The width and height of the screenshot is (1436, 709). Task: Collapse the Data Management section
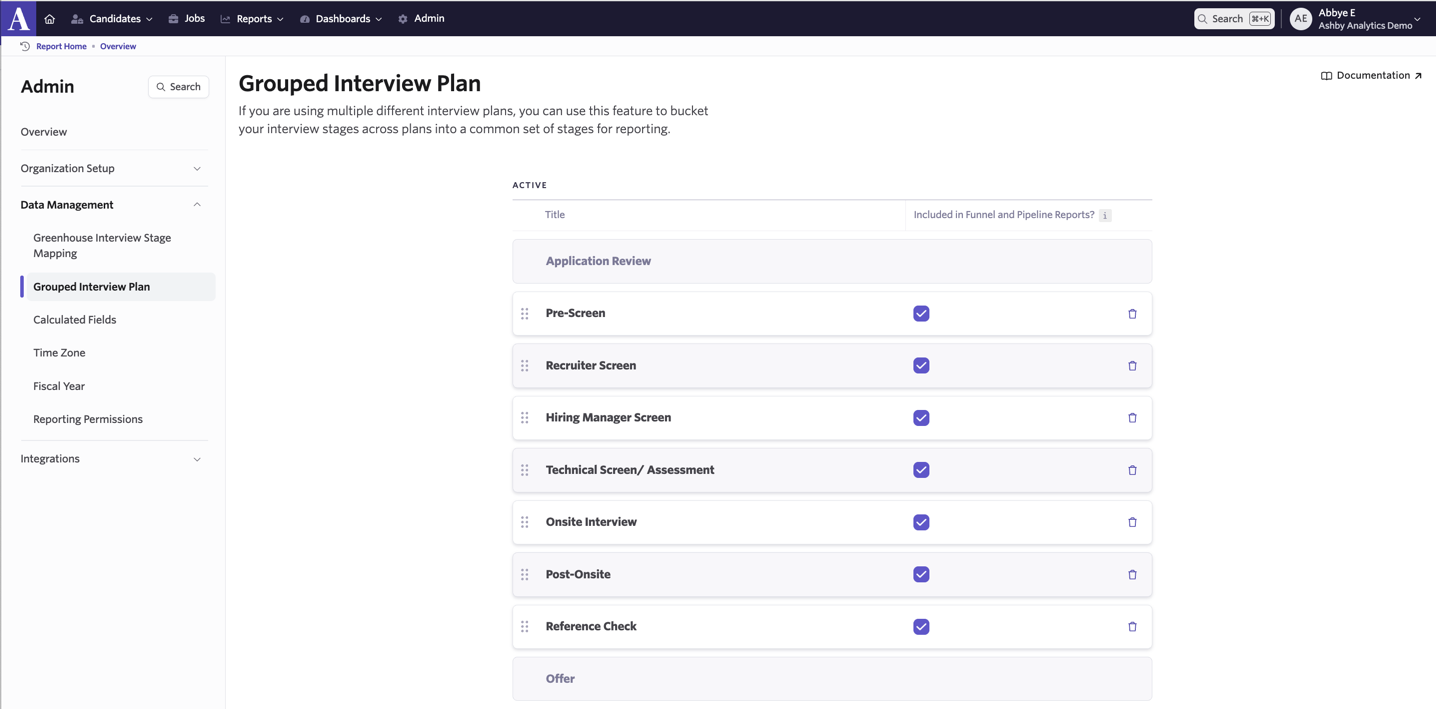click(112, 205)
